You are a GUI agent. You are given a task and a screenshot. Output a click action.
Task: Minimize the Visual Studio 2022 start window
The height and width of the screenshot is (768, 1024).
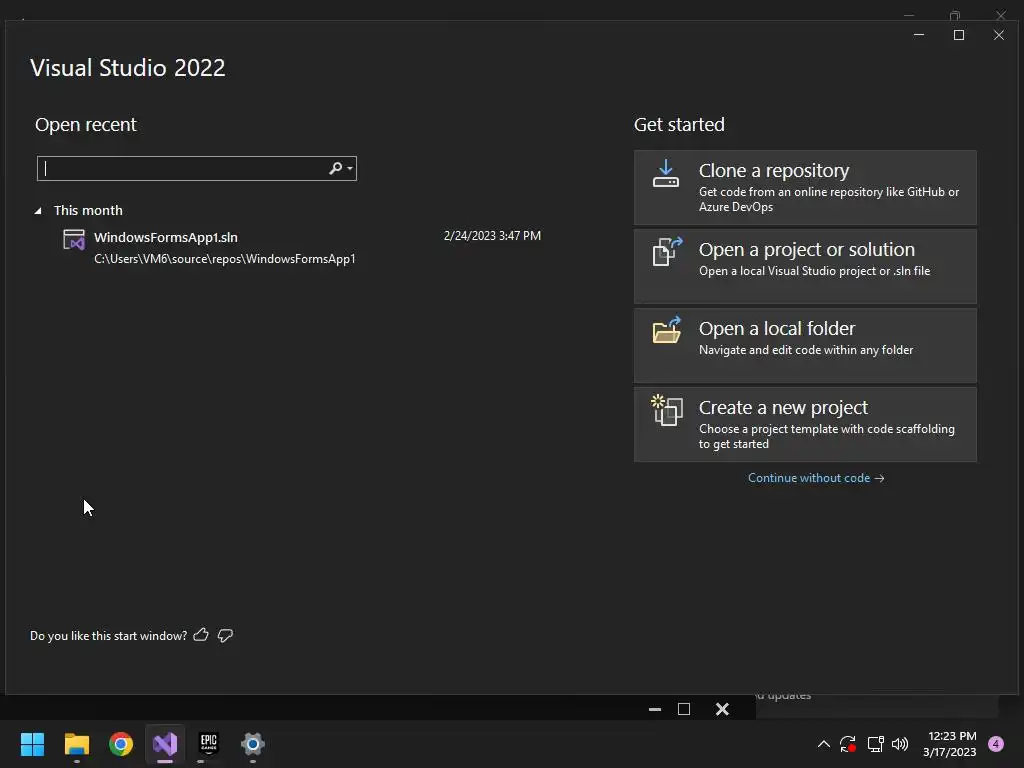(x=919, y=35)
